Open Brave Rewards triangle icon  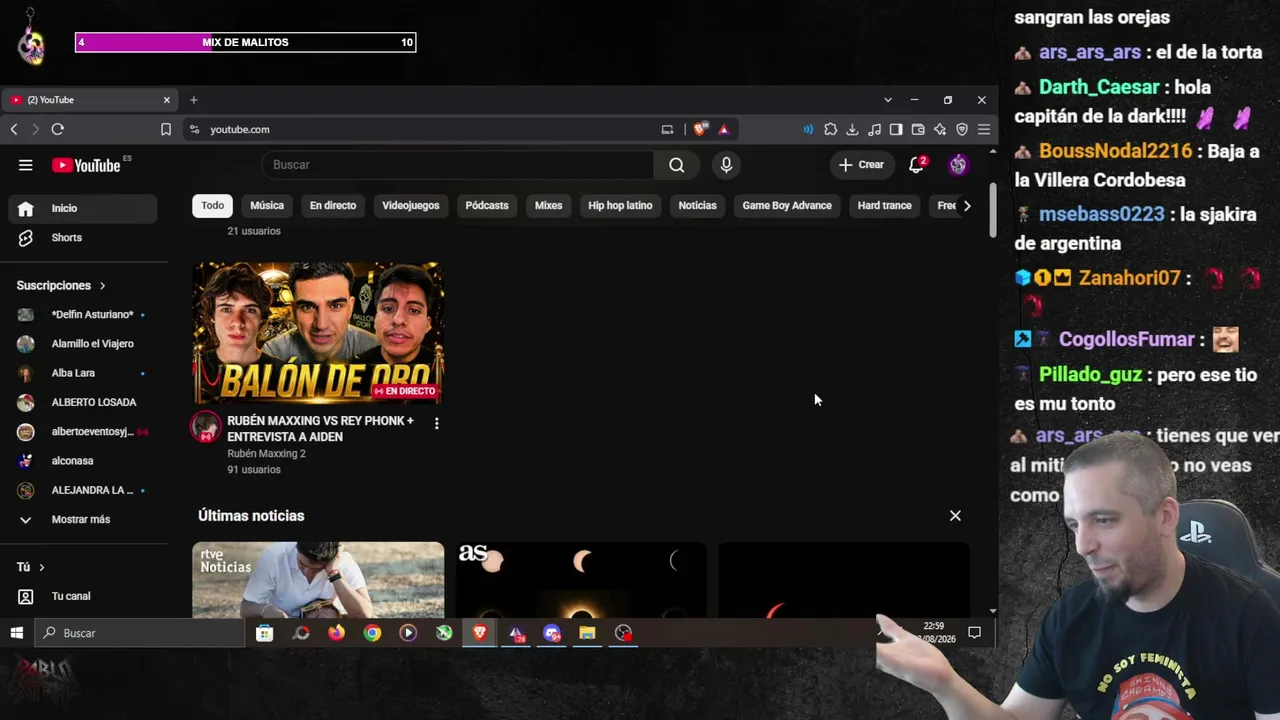tap(723, 129)
